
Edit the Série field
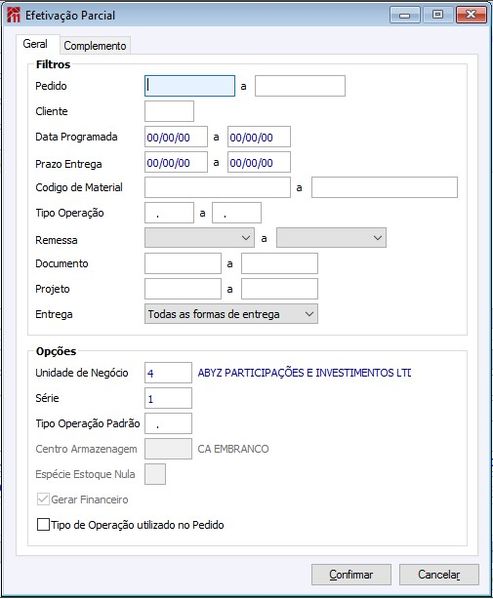tap(168, 398)
